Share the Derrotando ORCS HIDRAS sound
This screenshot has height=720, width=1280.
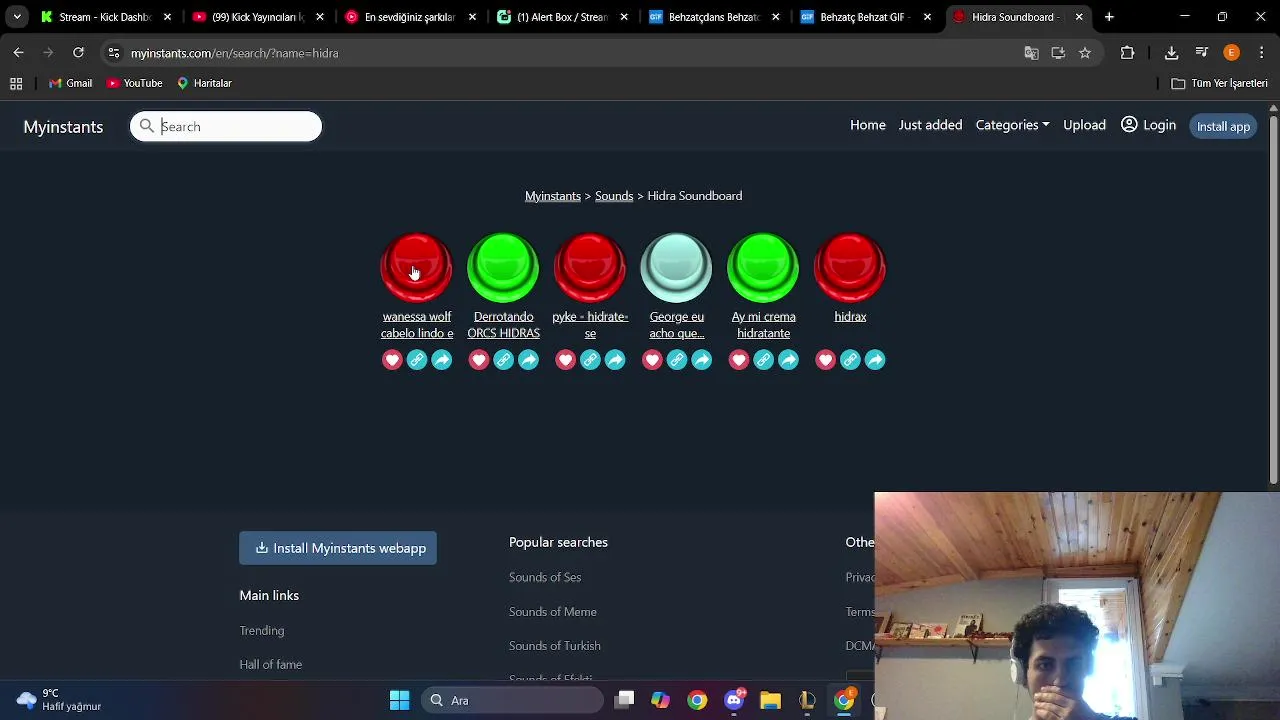[529, 360]
